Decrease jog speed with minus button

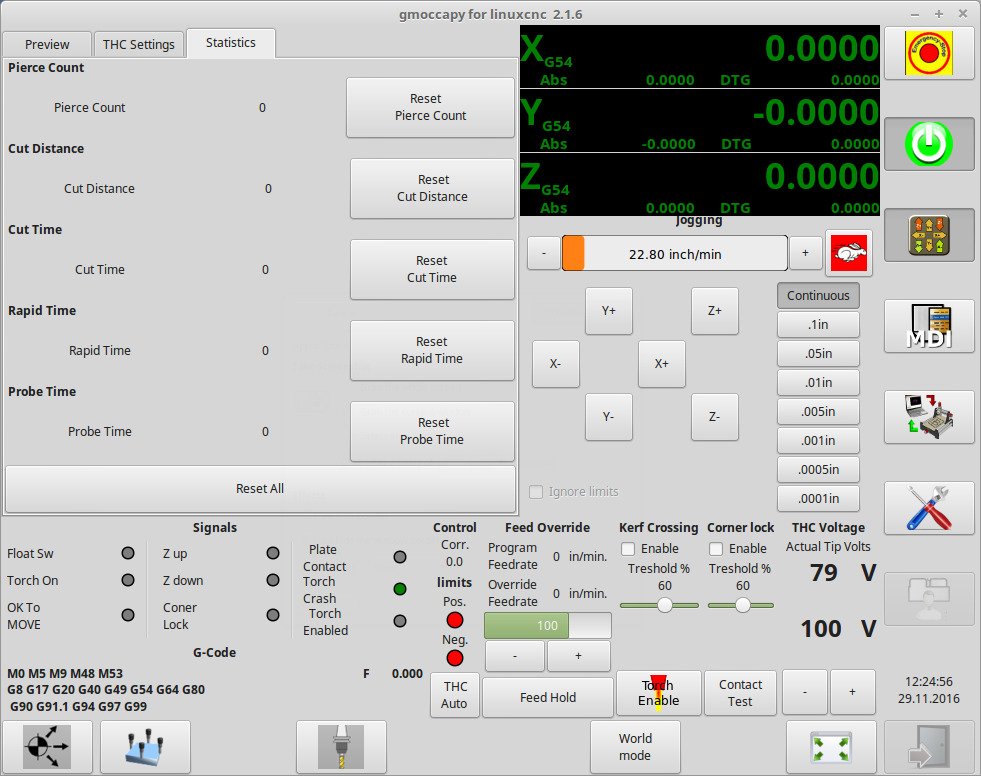544,253
